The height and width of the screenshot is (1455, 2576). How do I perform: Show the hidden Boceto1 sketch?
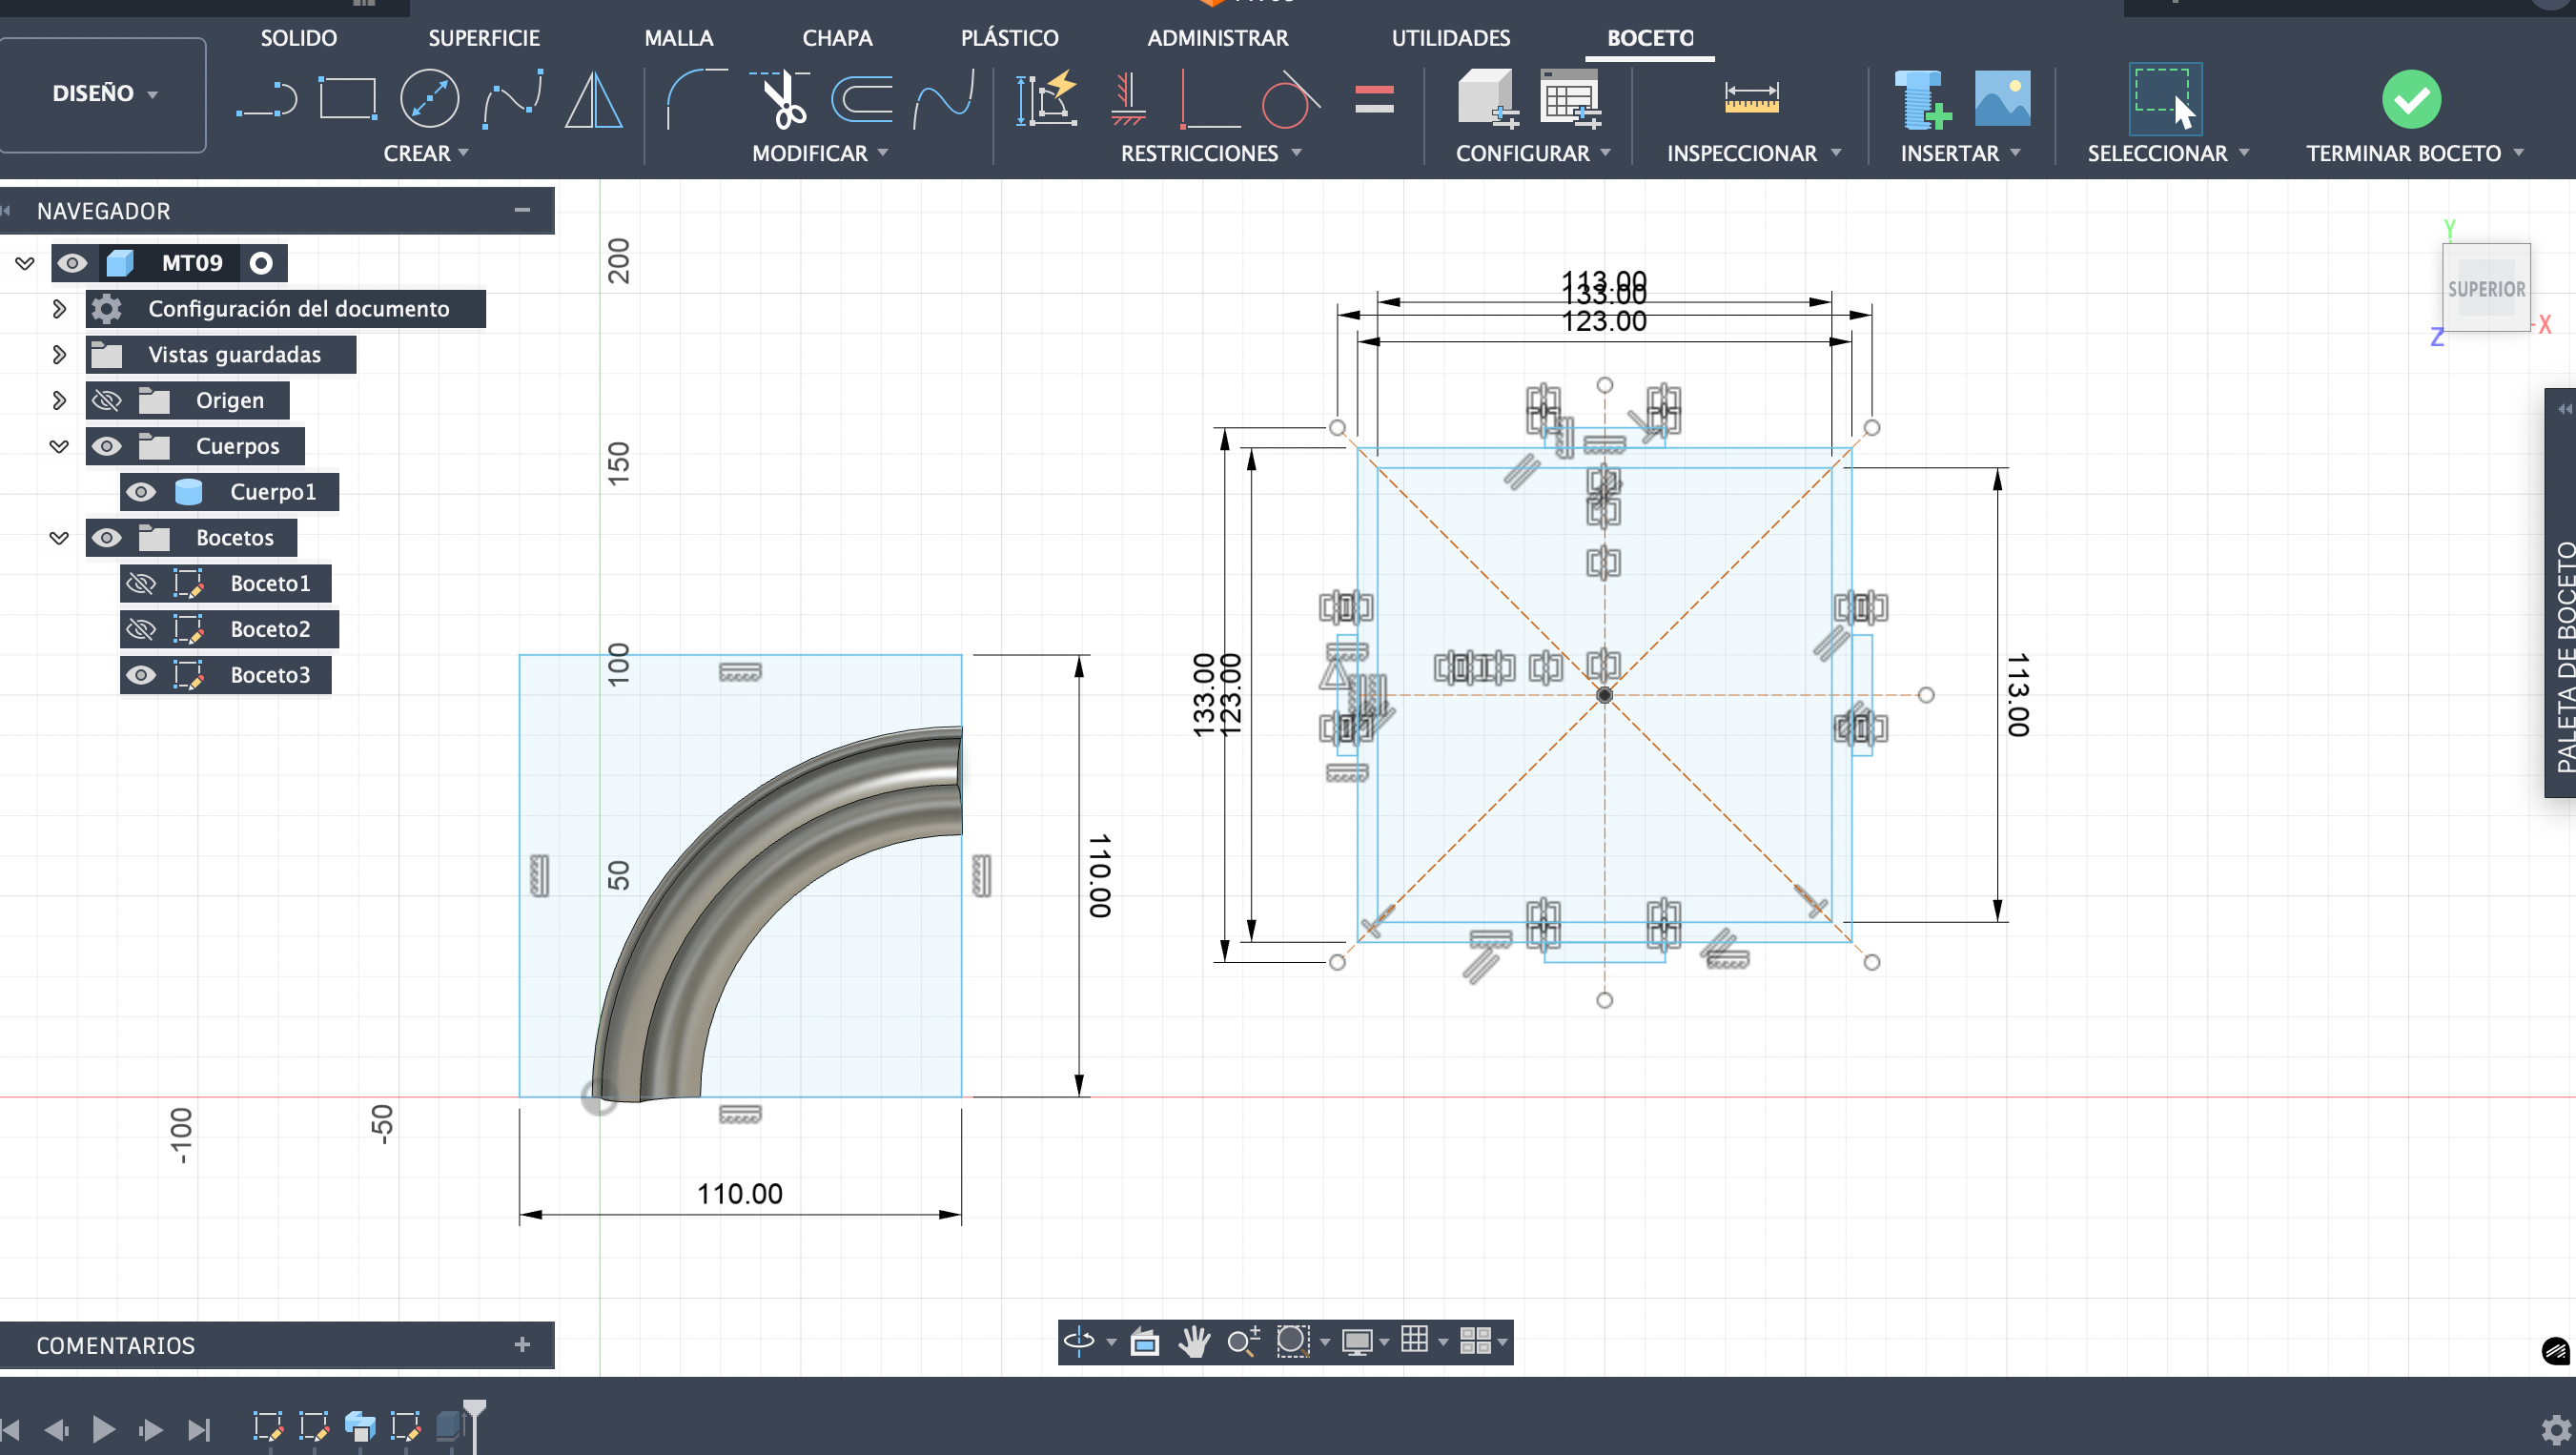point(141,583)
